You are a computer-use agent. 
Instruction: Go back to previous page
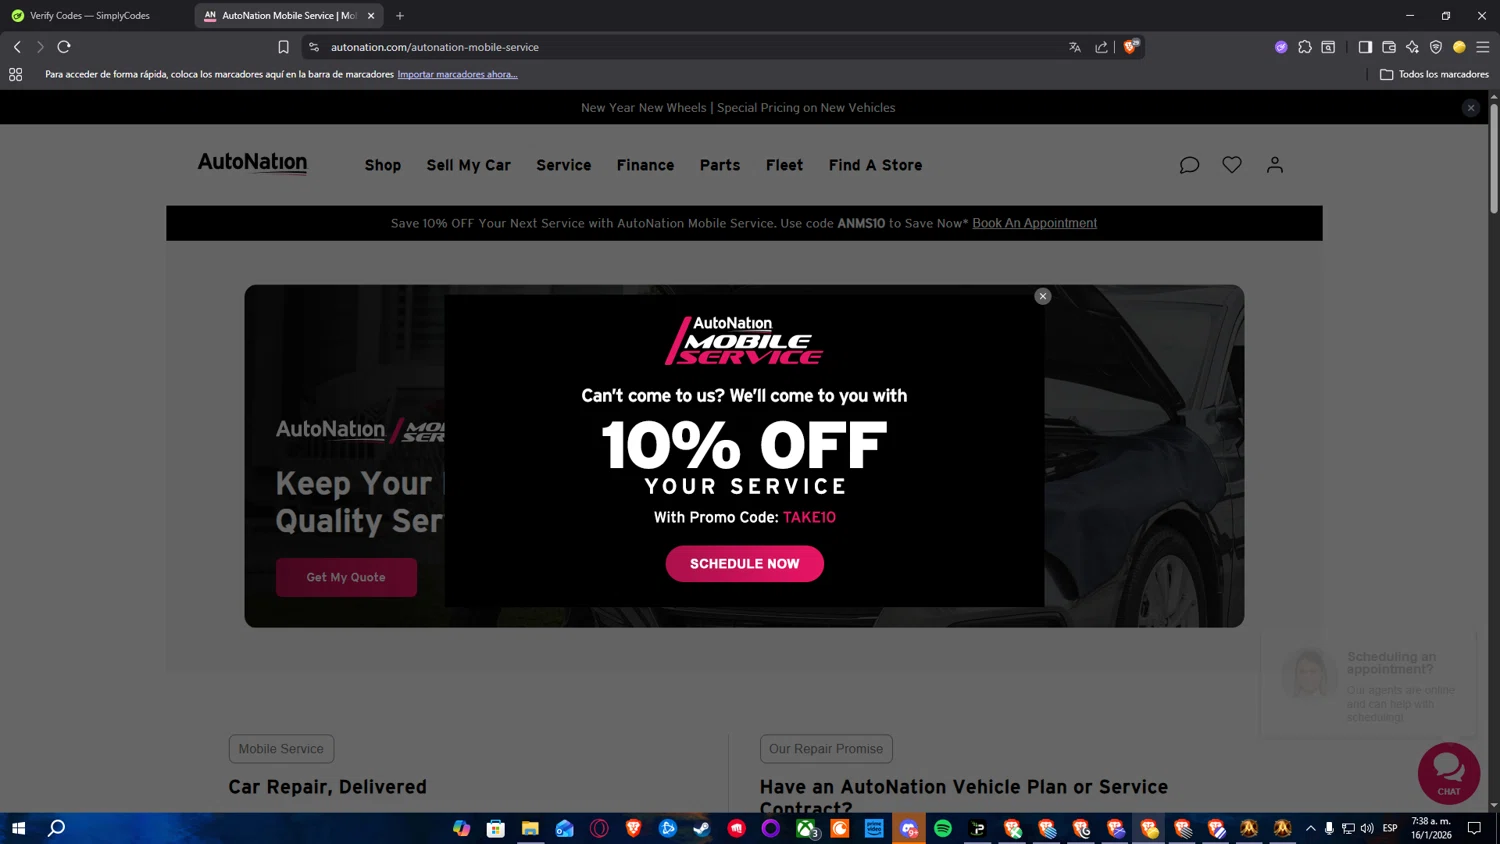tap(17, 47)
